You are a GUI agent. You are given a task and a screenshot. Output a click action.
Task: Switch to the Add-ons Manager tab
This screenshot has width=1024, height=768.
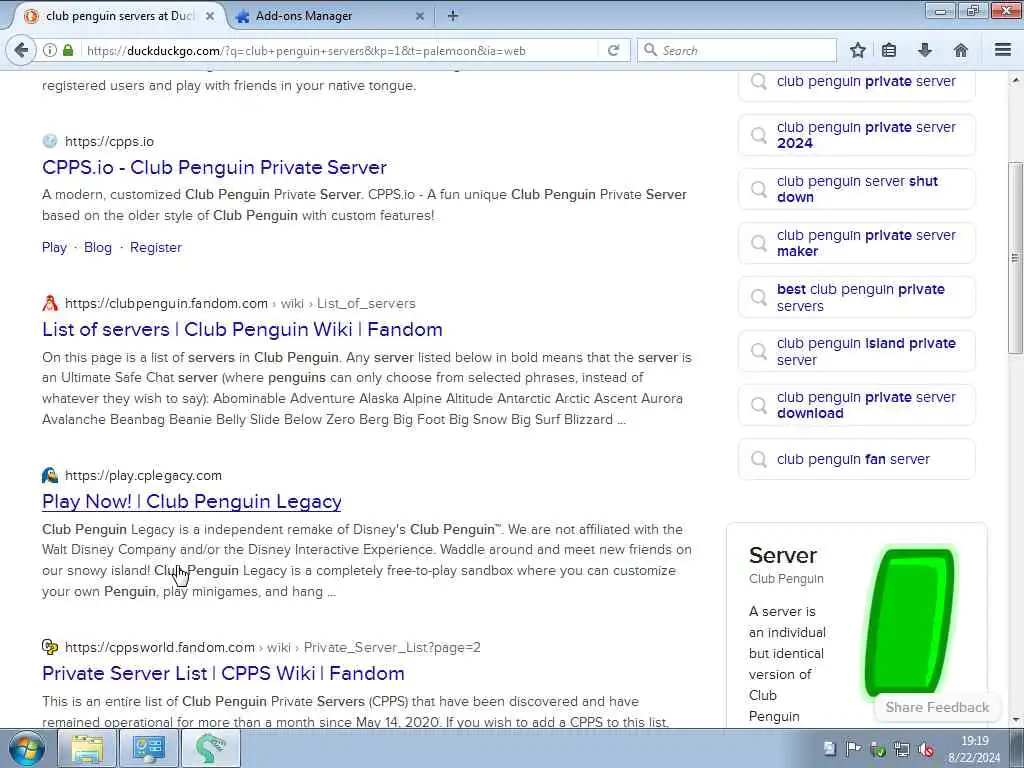(329, 16)
